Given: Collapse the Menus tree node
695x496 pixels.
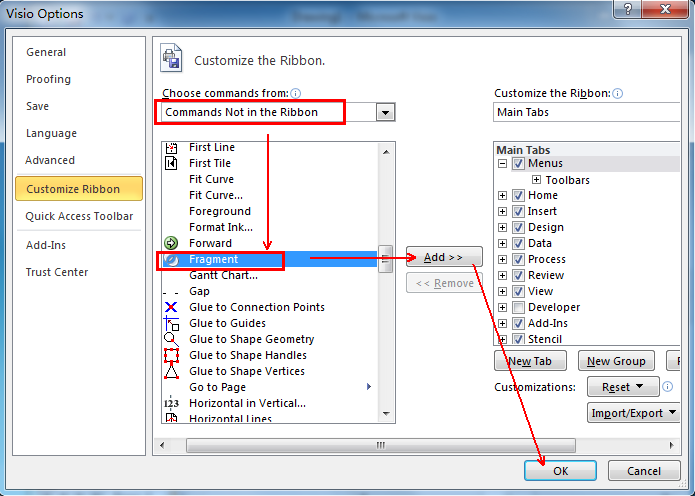Looking at the screenshot, I should coord(502,164).
